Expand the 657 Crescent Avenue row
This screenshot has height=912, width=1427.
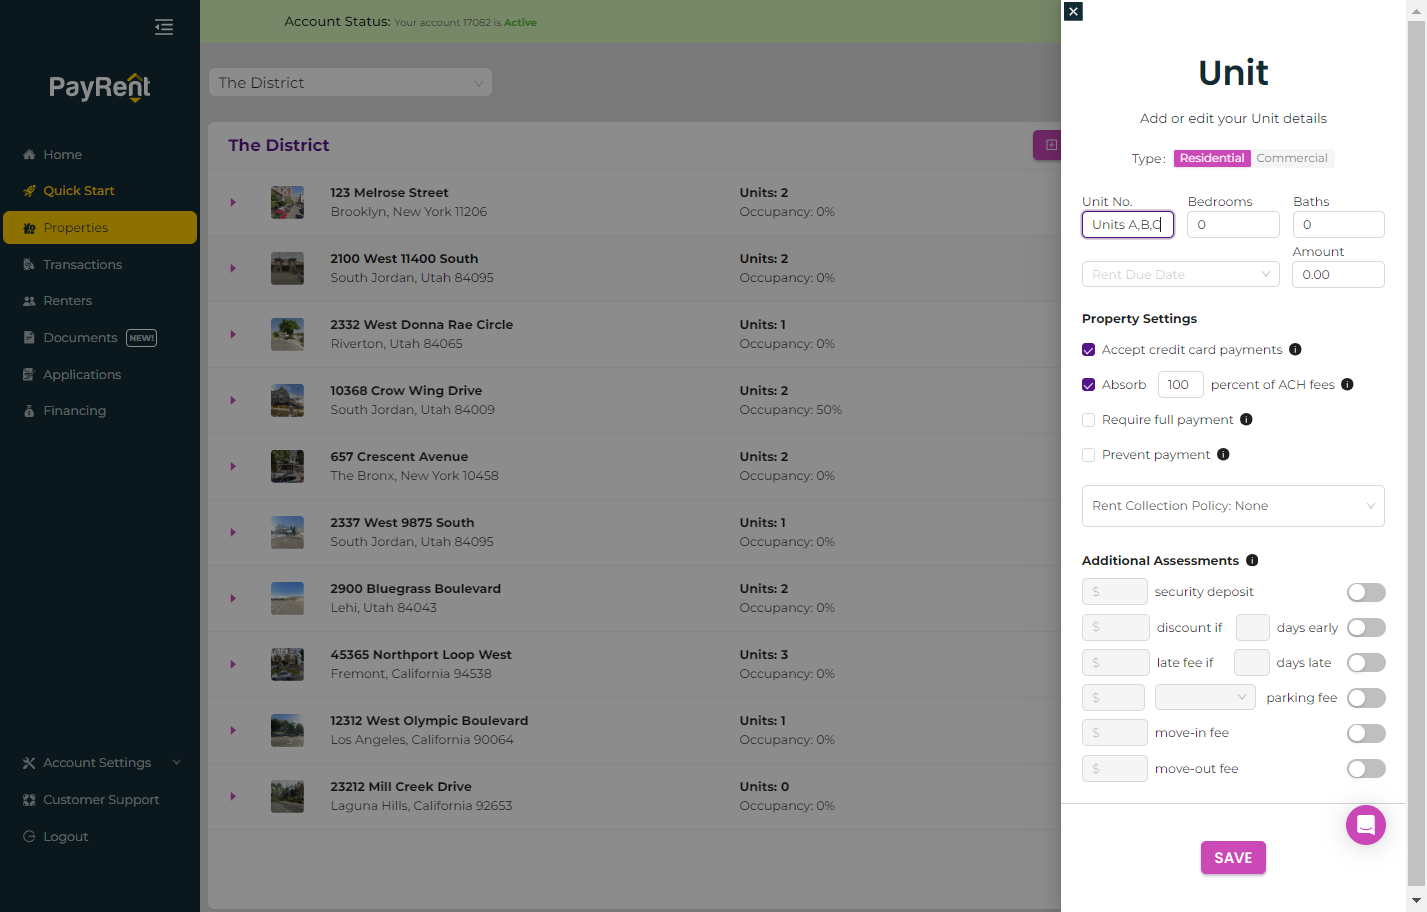[x=233, y=467]
